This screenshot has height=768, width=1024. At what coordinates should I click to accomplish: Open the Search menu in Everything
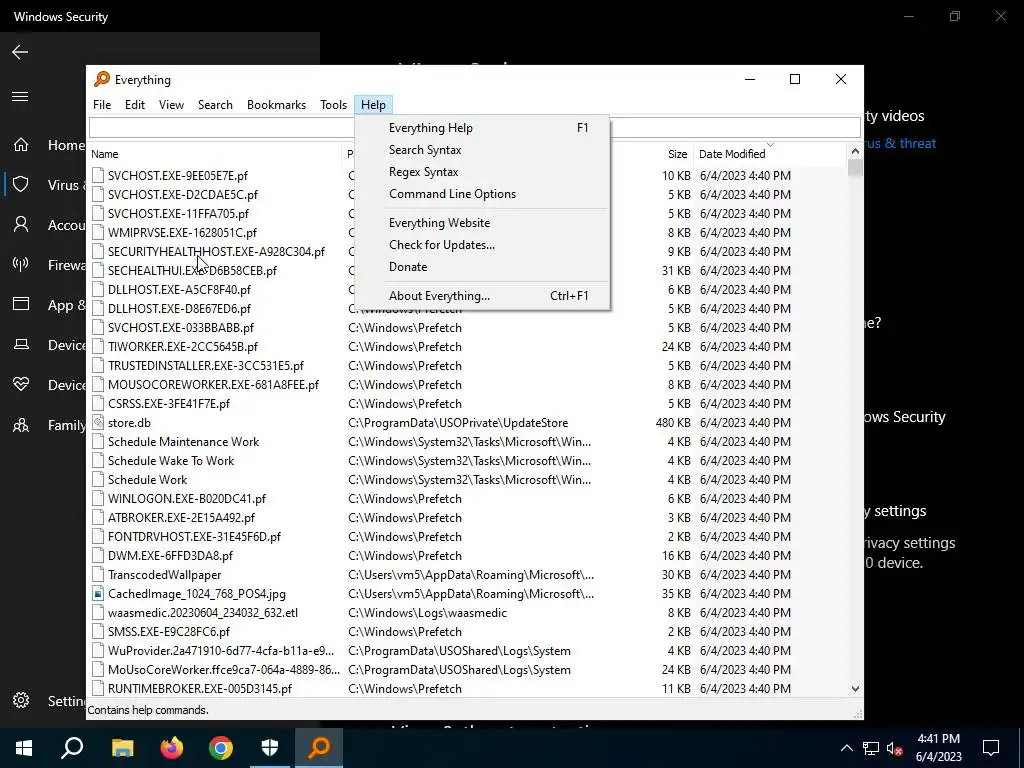click(x=215, y=104)
